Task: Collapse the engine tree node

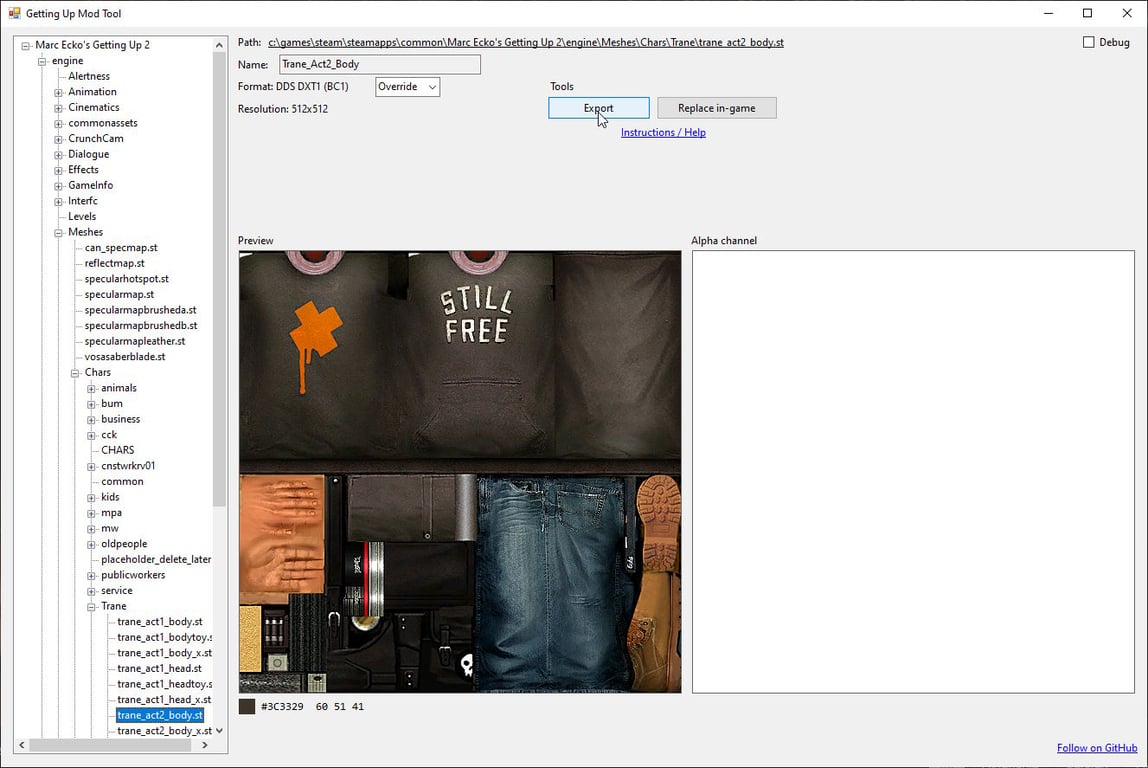Action: pyautogui.click(x=42, y=61)
